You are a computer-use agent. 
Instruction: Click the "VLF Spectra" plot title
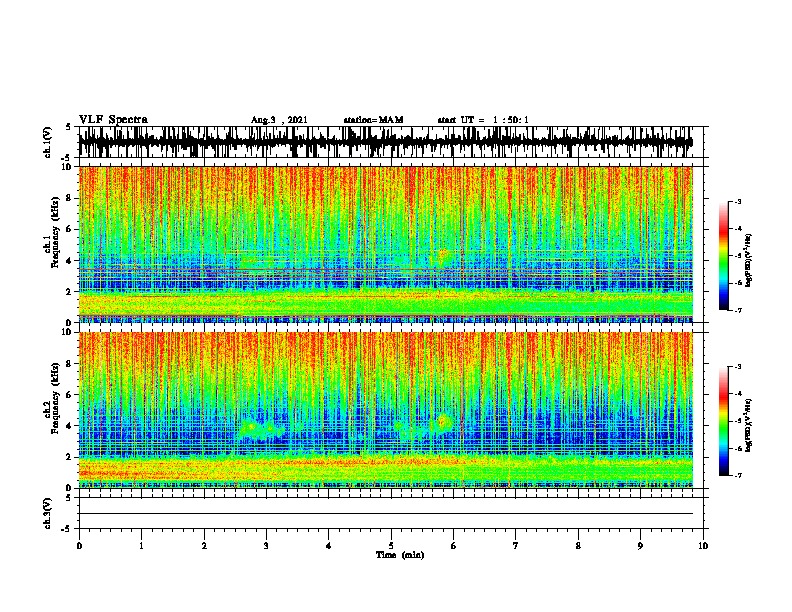[114, 120]
